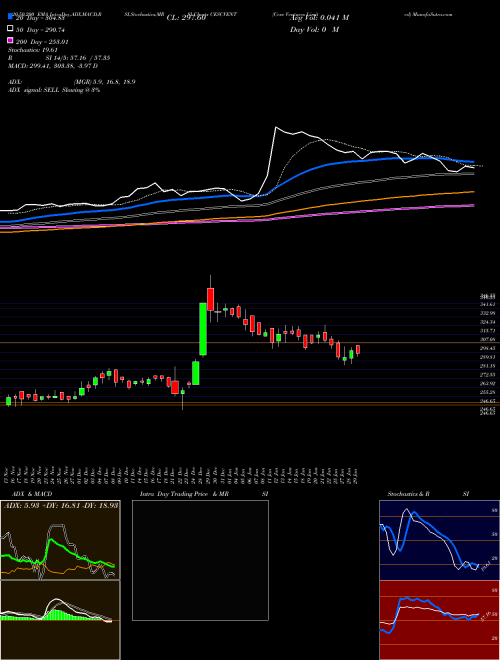Click the 272.33 price axis label
Screen dimensions: 500x660
(x=488, y=374)
